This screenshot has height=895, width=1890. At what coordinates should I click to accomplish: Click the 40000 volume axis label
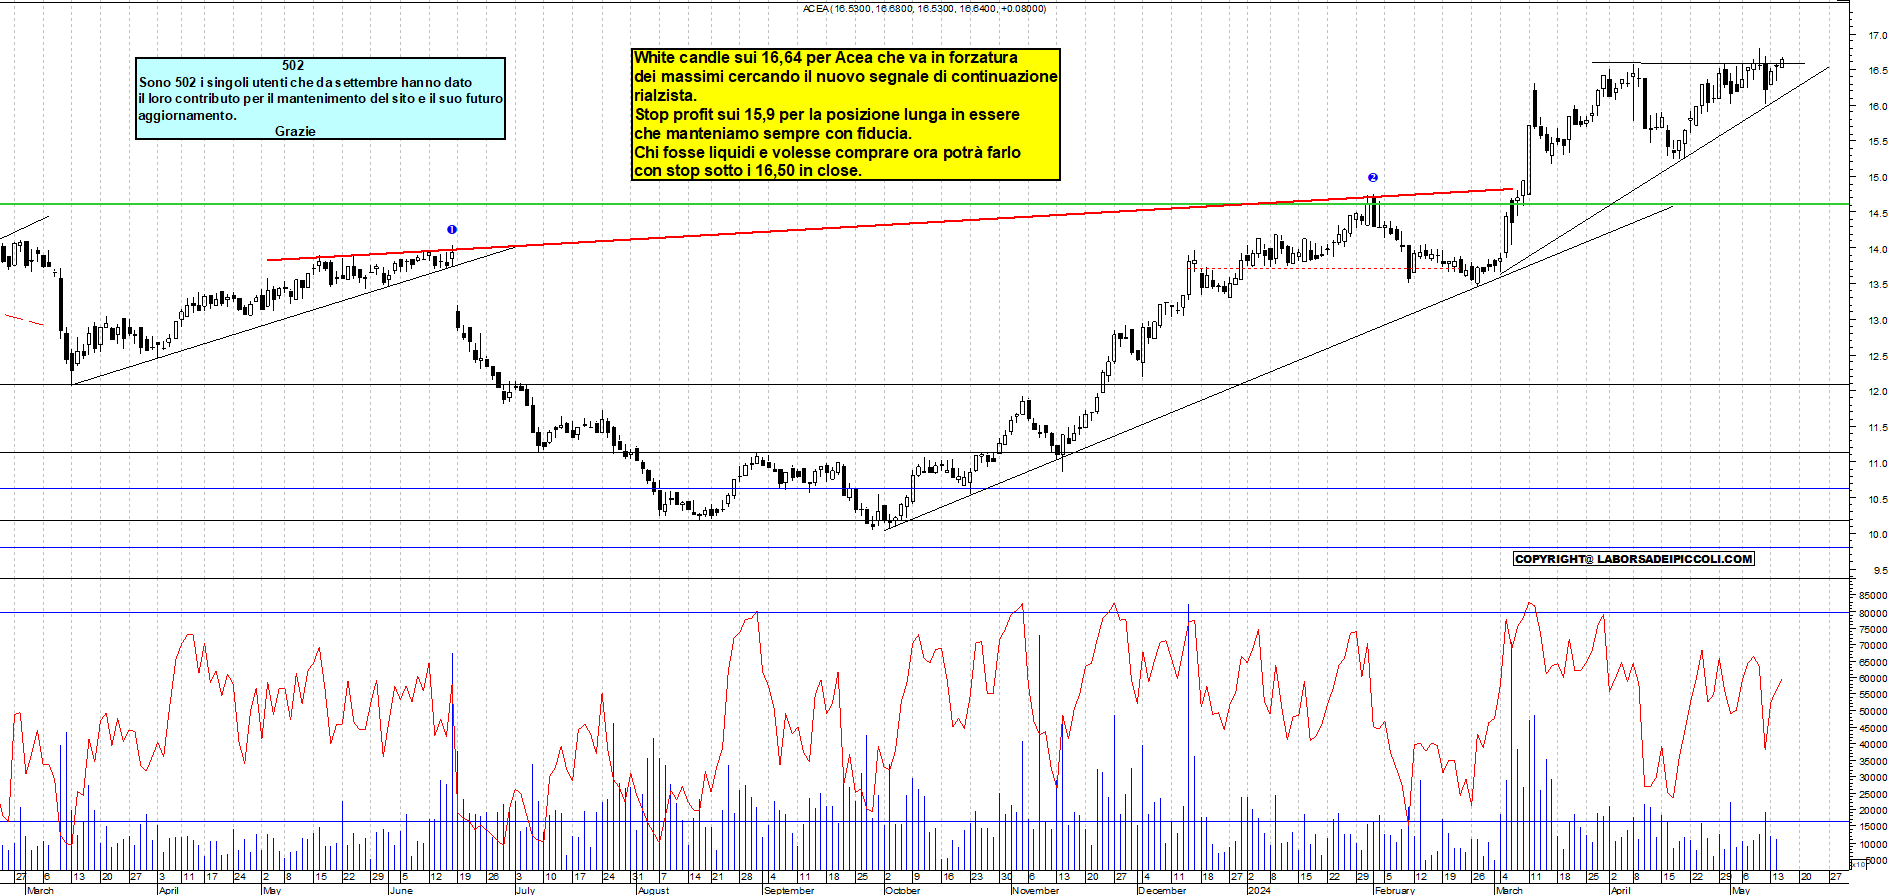click(1873, 744)
